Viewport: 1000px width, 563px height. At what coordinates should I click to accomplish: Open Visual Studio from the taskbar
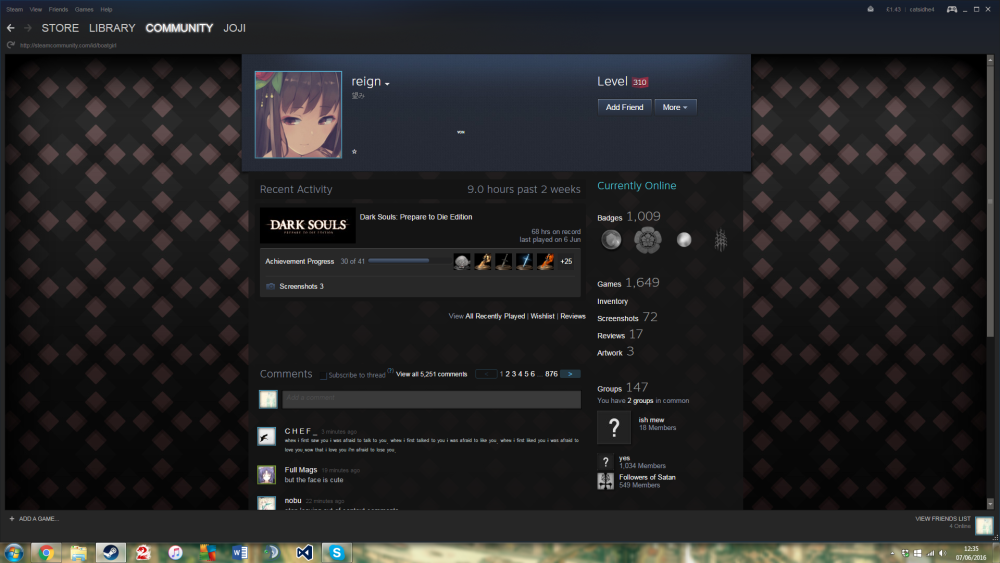pyautogui.click(x=304, y=552)
